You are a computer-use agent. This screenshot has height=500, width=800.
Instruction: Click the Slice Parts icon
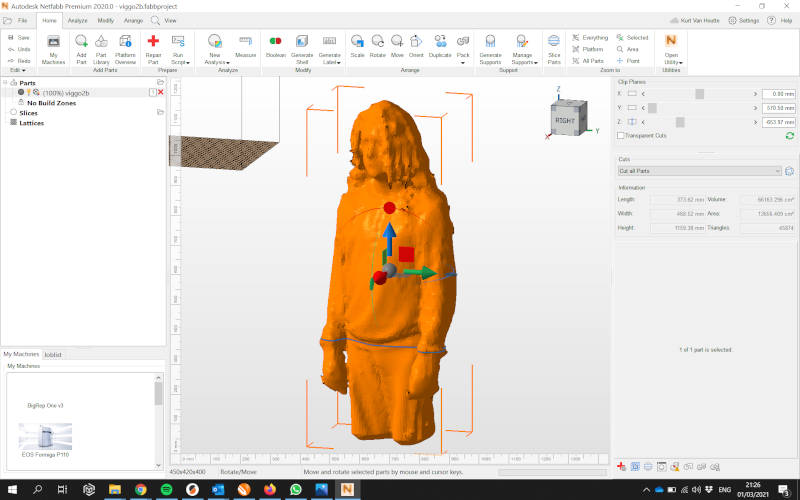coord(554,41)
